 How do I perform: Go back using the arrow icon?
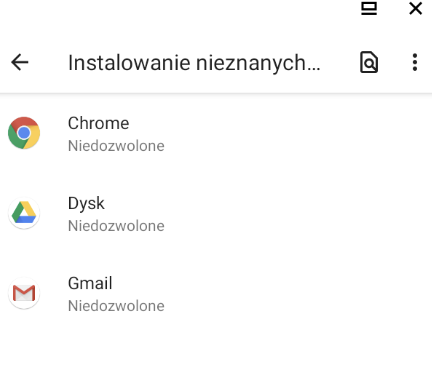(x=20, y=62)
